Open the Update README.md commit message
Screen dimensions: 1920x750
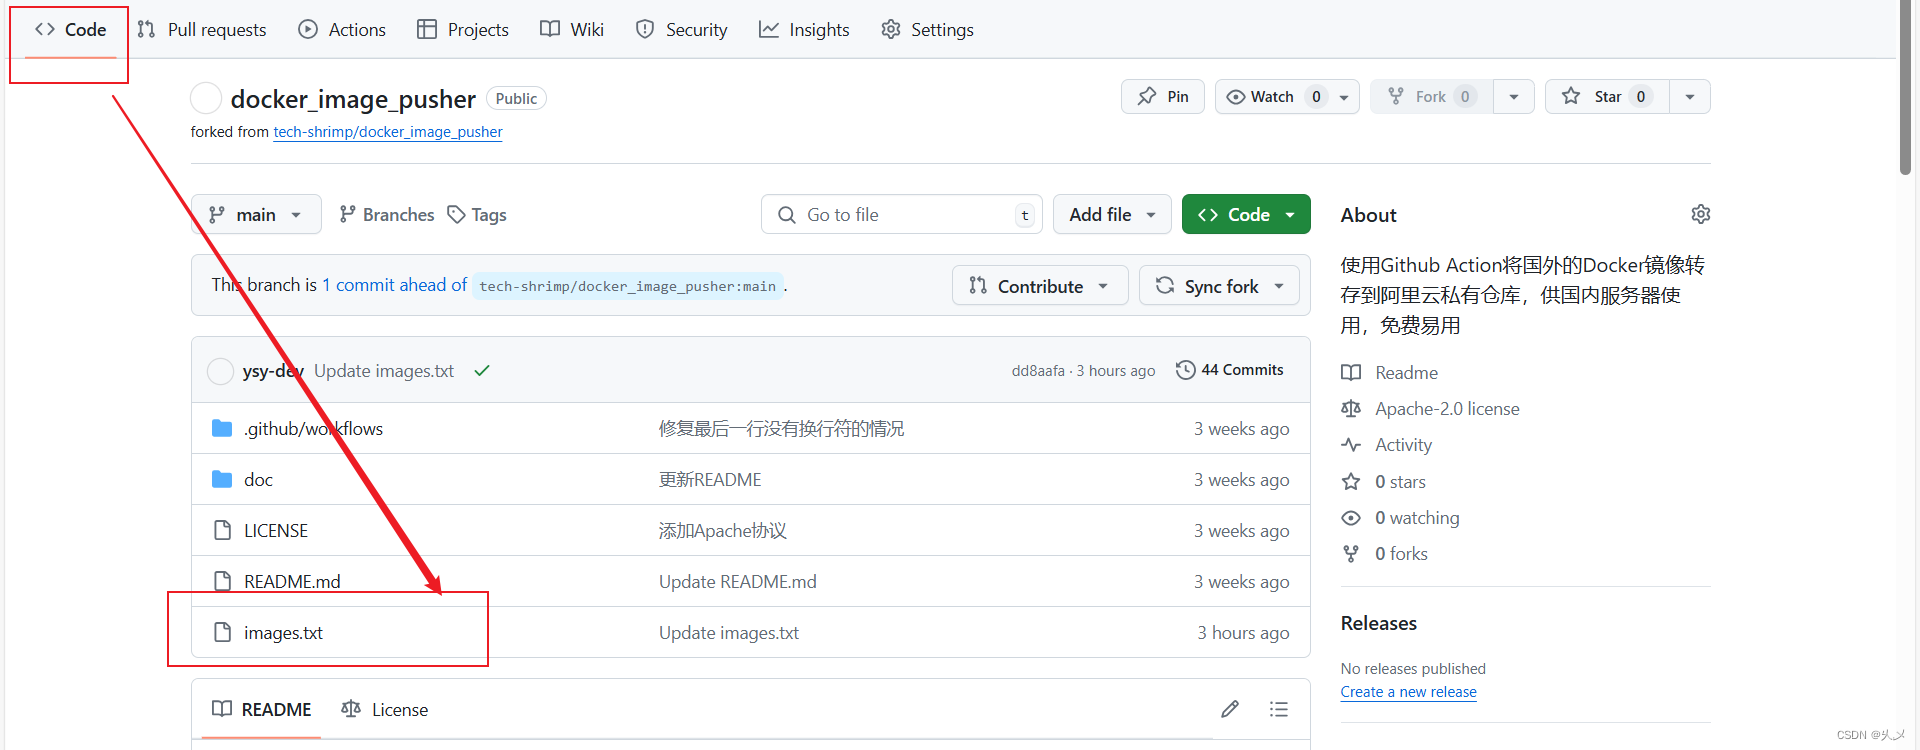click(x=737, y=582)
